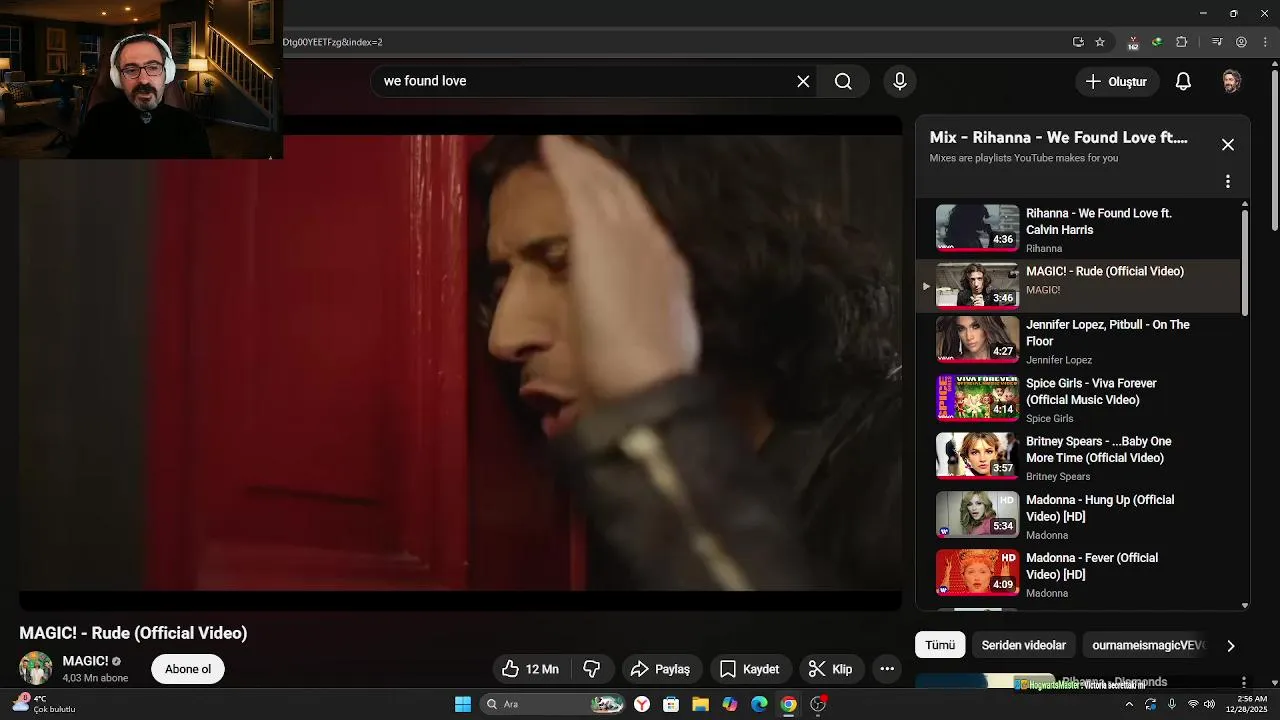Select the ournameismagicVEVO chip
This screenshot has width=1280, height=720.
[x=1148, y=645]
